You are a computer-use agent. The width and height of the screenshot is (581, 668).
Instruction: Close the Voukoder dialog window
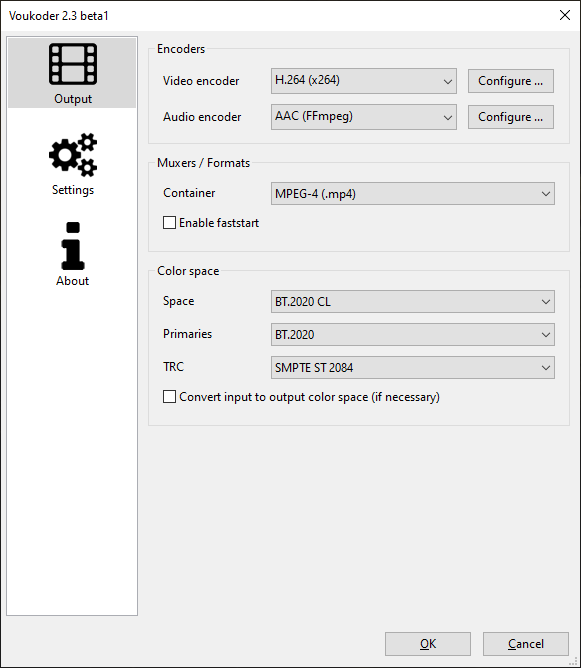(x=565, y=15)
